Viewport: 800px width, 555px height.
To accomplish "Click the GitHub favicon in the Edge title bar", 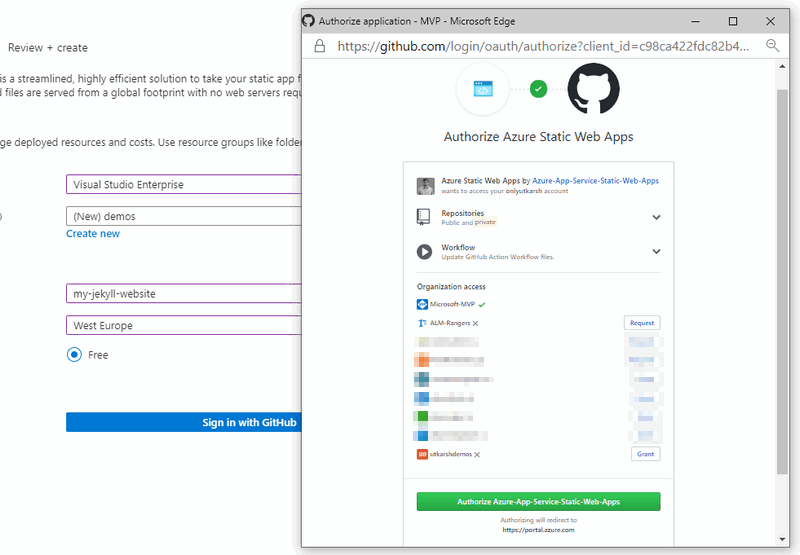I will point(308,21).
